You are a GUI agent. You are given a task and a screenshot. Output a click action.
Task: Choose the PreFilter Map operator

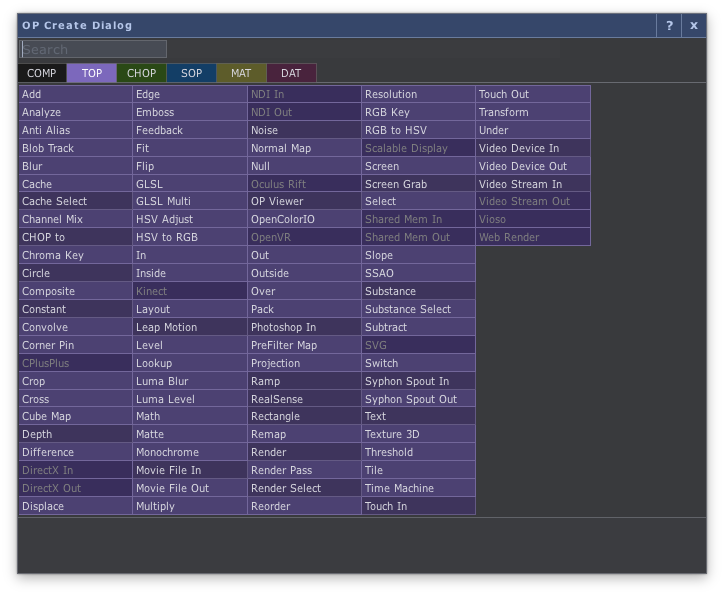(x=304, y=345)
